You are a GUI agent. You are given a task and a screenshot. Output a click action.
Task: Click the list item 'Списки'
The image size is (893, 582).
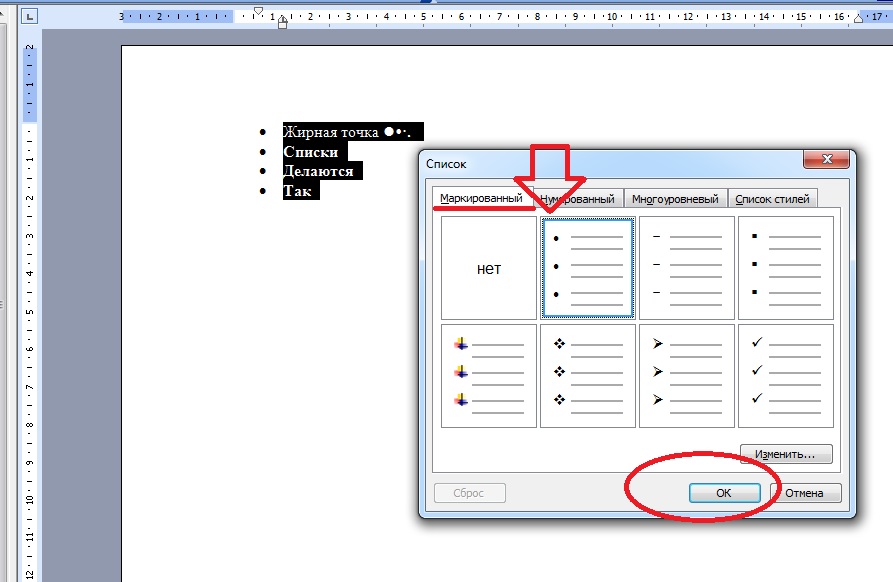click(311, 152)
